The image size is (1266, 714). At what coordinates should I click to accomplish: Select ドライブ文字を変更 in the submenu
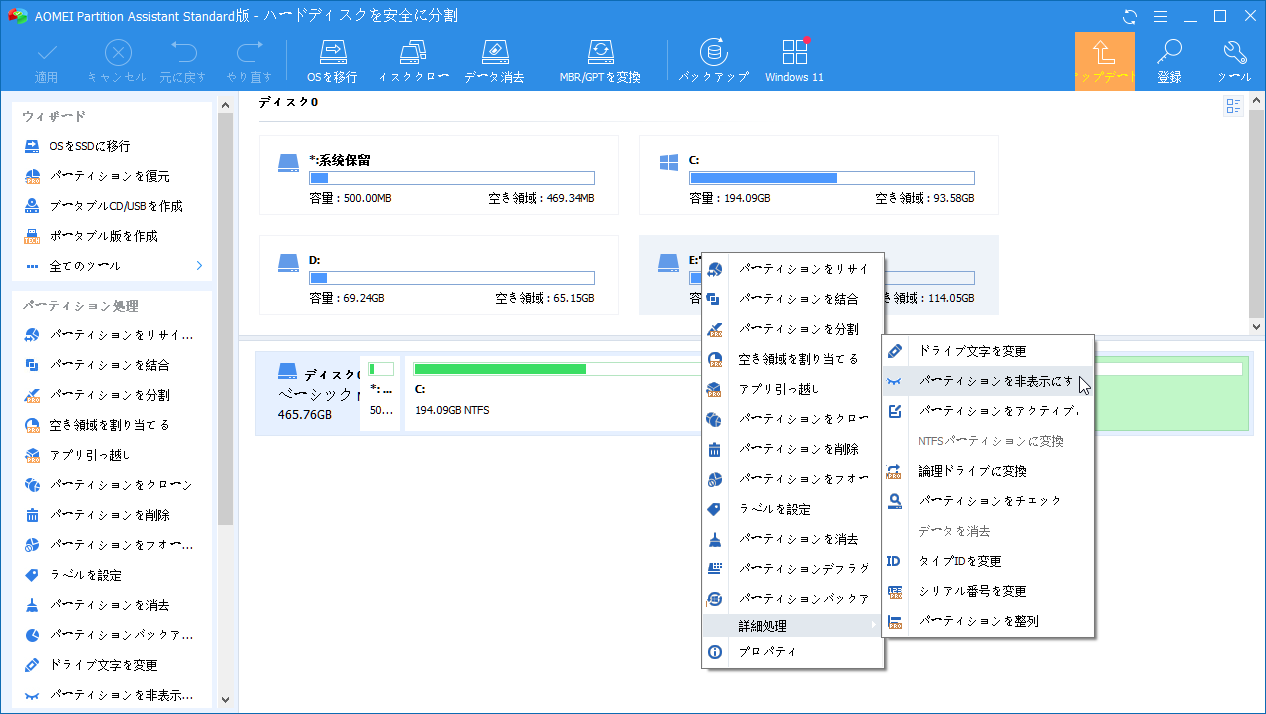pos(988,351)
